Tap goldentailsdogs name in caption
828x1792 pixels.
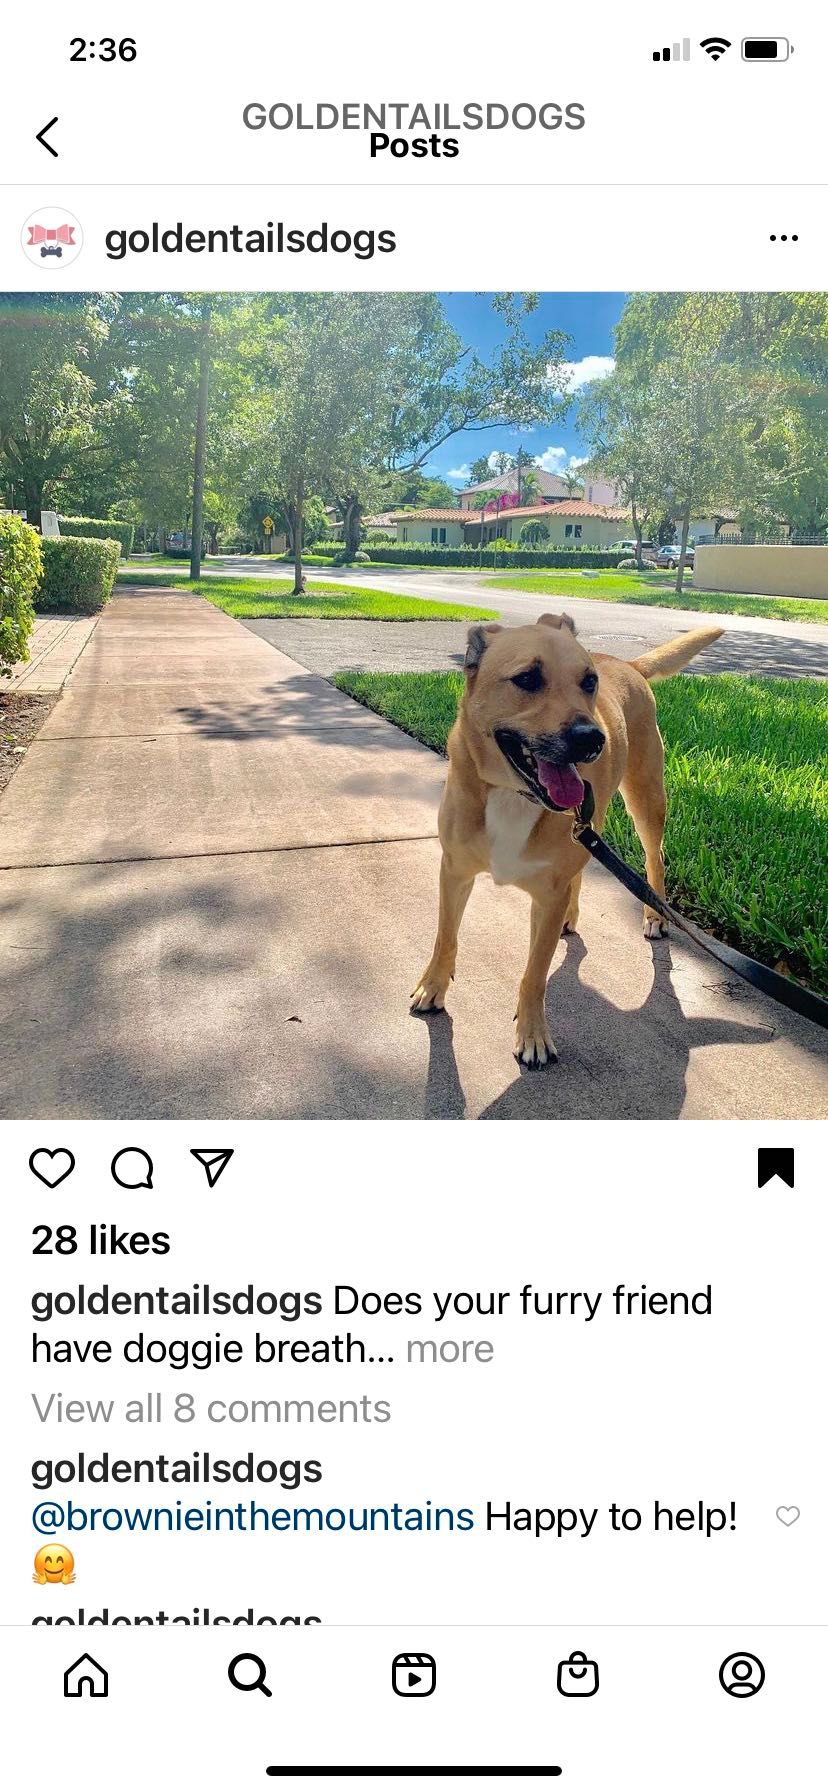[x=177, y=1301]
